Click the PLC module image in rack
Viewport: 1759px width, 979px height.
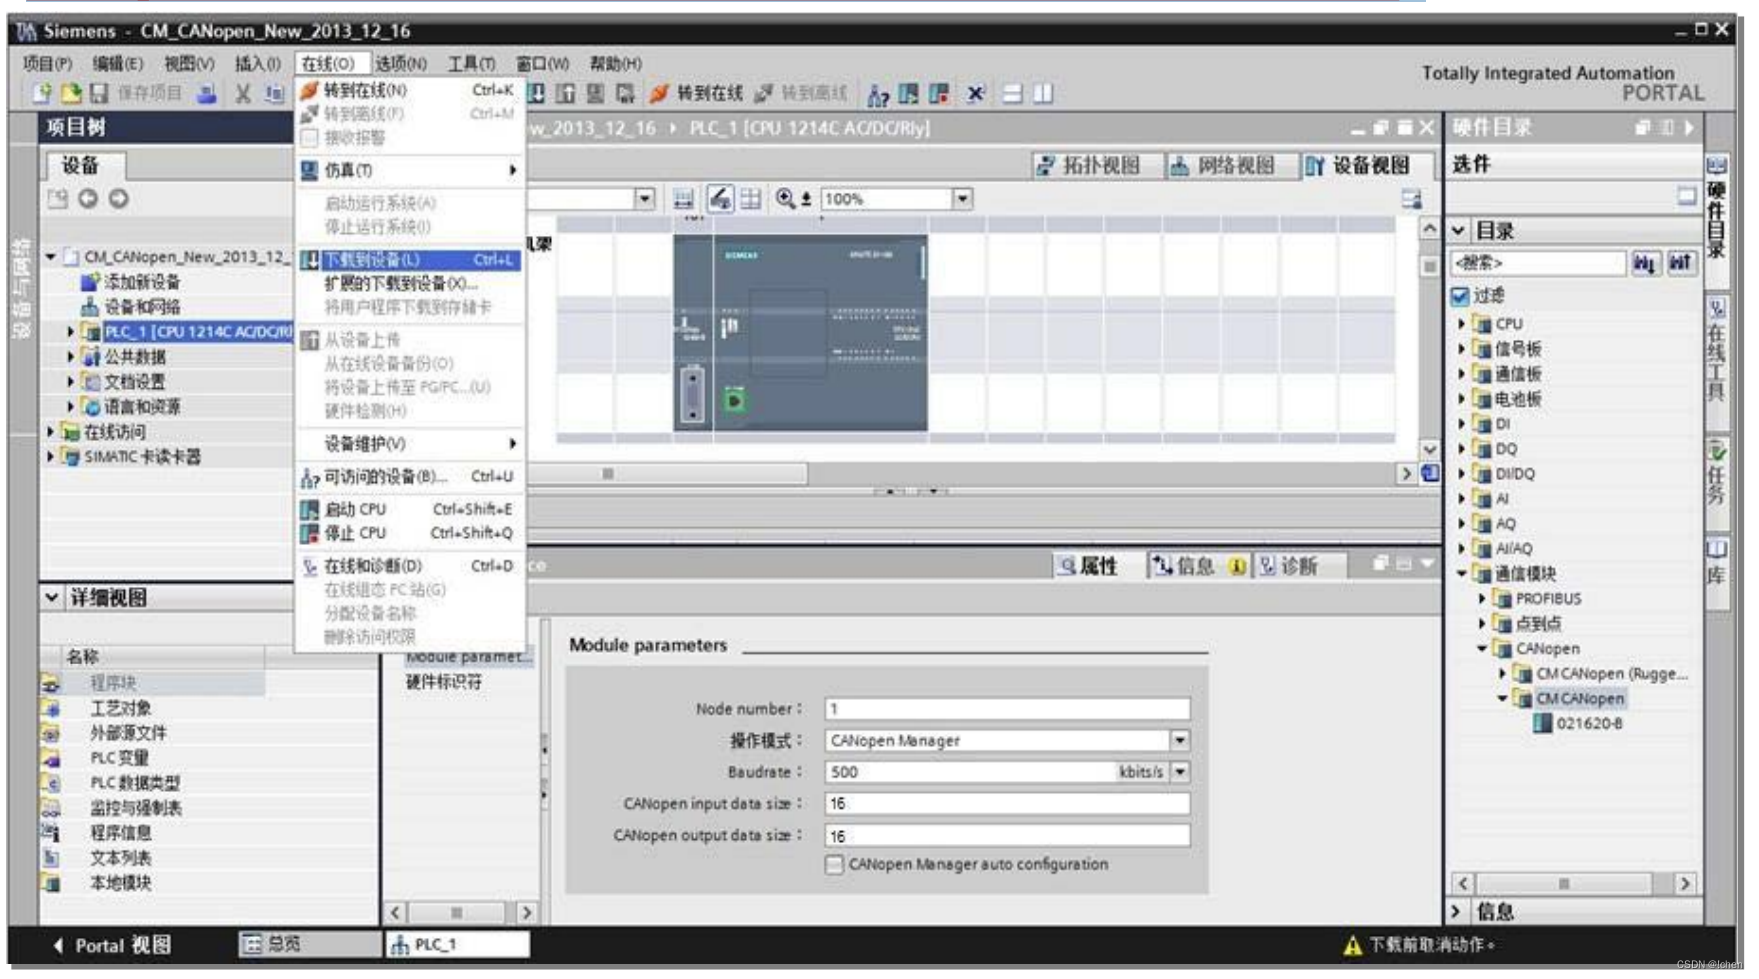[x=800, y=332]
